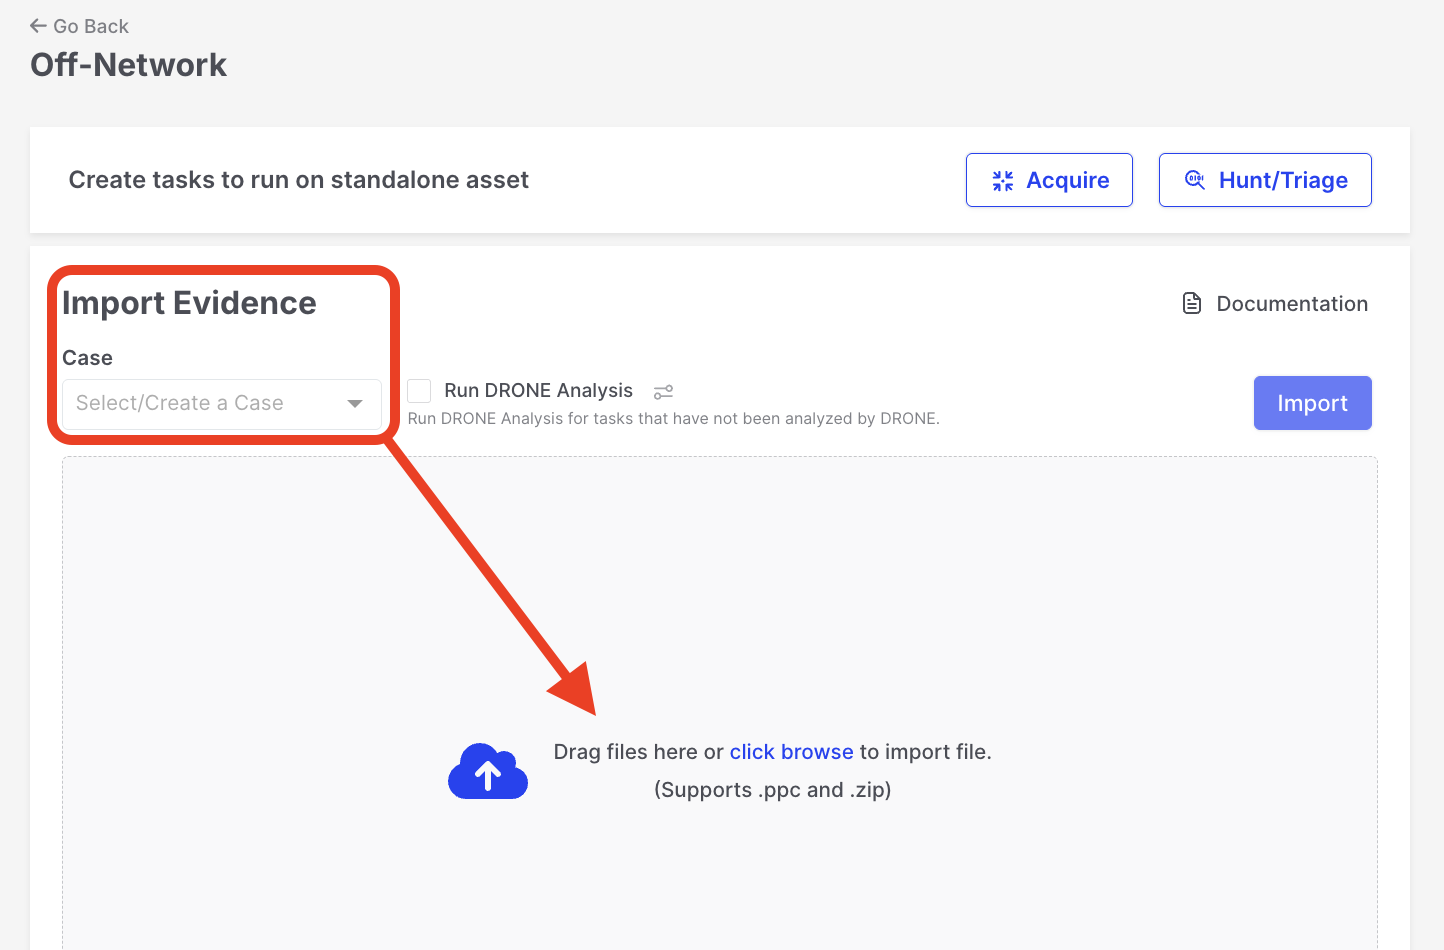The width and height of the screenshot is (1444, 950).
Task: Open the Documentation link text
Action: 1291,304
